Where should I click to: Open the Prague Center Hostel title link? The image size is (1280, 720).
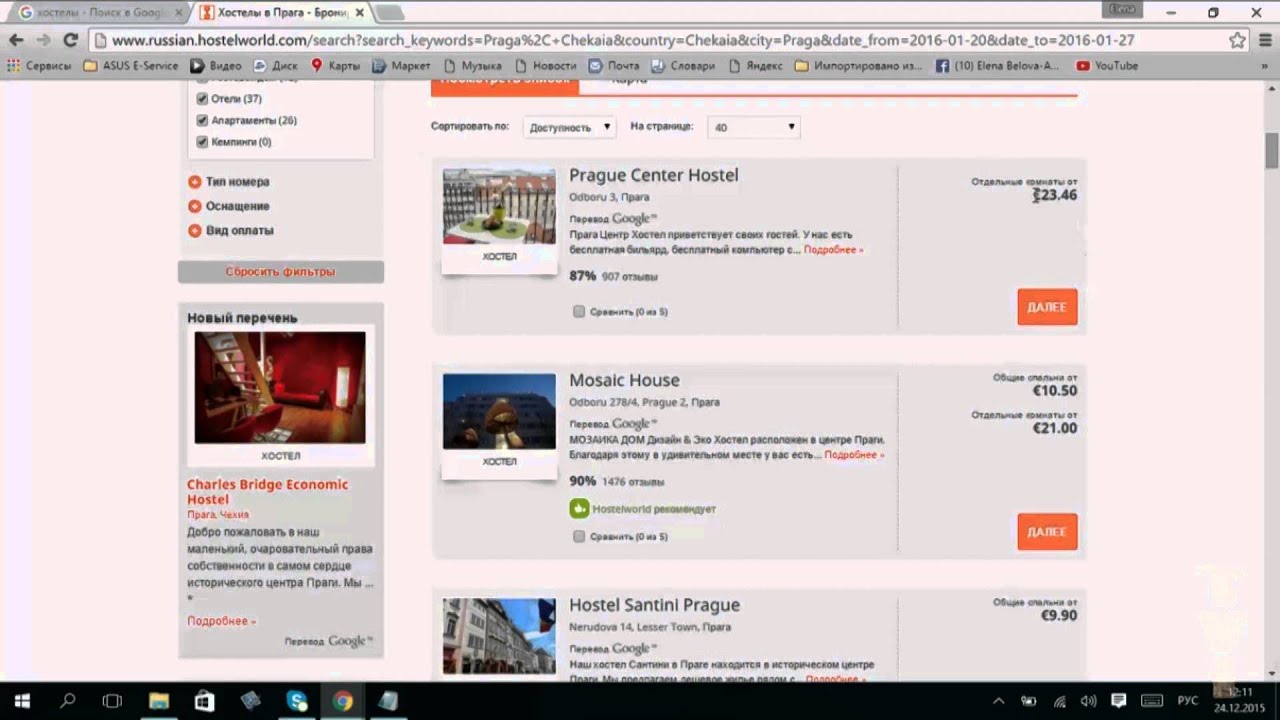pos(653,175)
